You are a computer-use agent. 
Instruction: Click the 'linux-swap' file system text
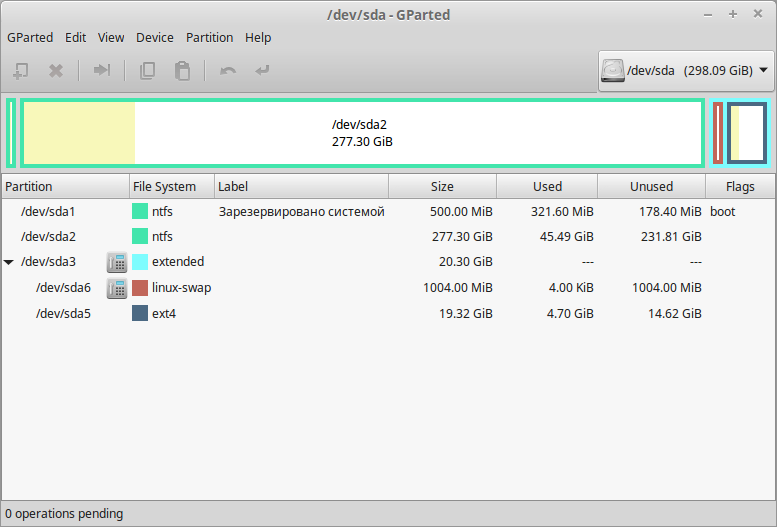pyautogui.click(x=181, y=288)
